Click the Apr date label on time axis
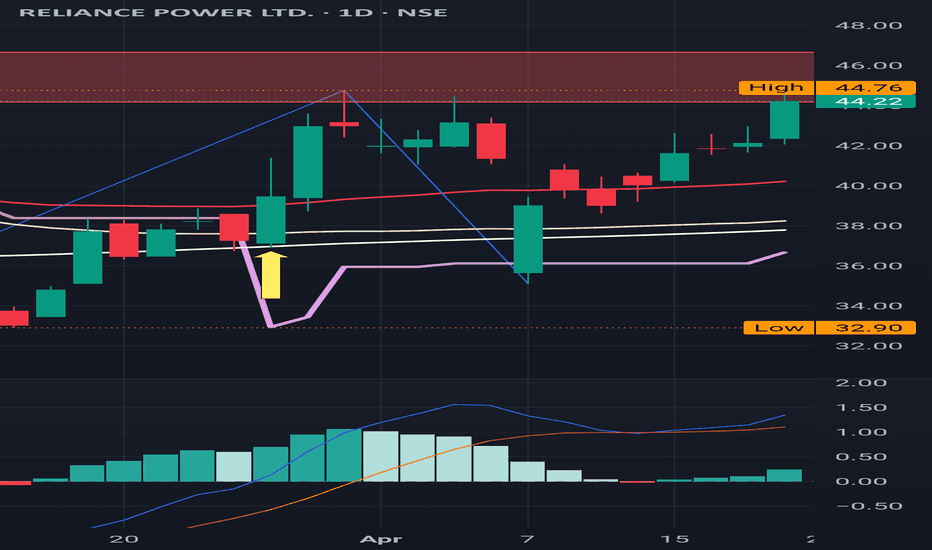This screenshot has width=932, height=550. coord(381,539)
